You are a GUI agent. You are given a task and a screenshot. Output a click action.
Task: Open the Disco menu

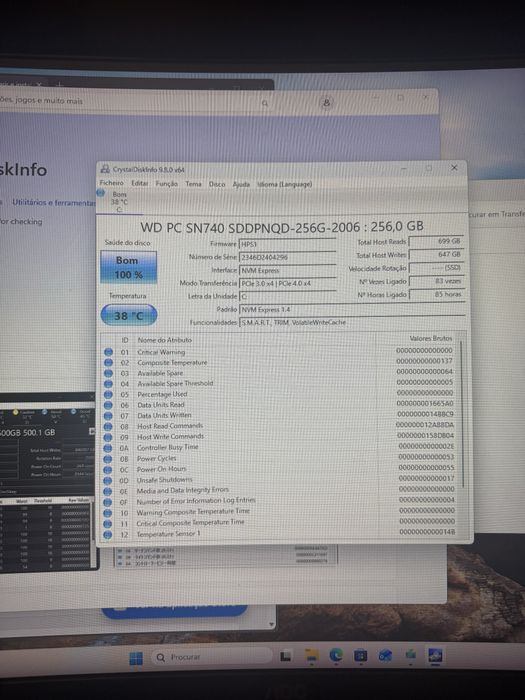217,184
